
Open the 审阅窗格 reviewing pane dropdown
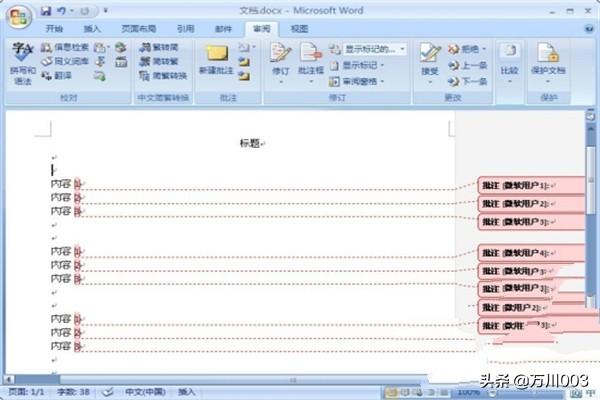pyautogui.click(x=357, y=81)
